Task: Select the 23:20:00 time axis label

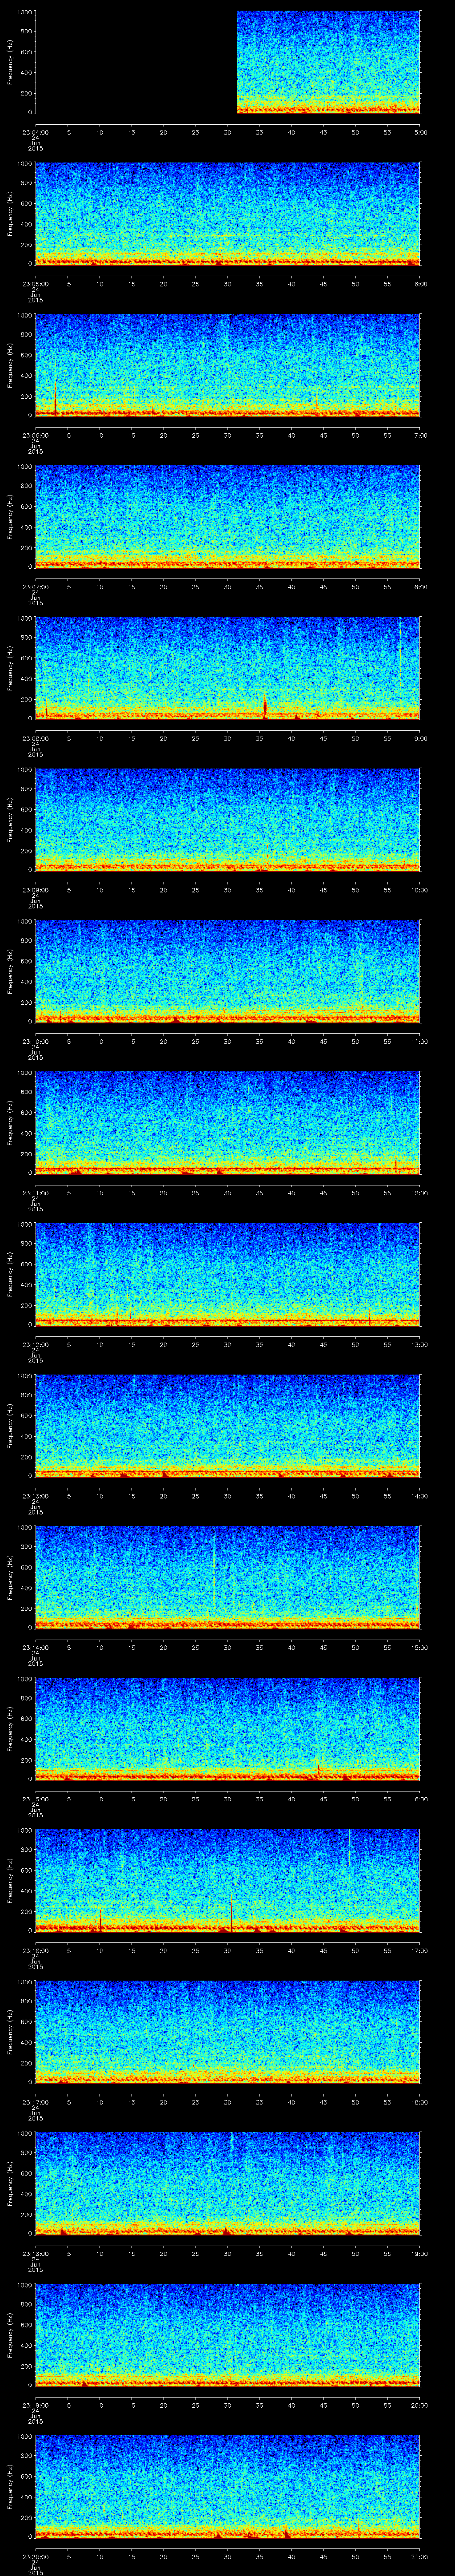Action: (x=35, y=2556)
